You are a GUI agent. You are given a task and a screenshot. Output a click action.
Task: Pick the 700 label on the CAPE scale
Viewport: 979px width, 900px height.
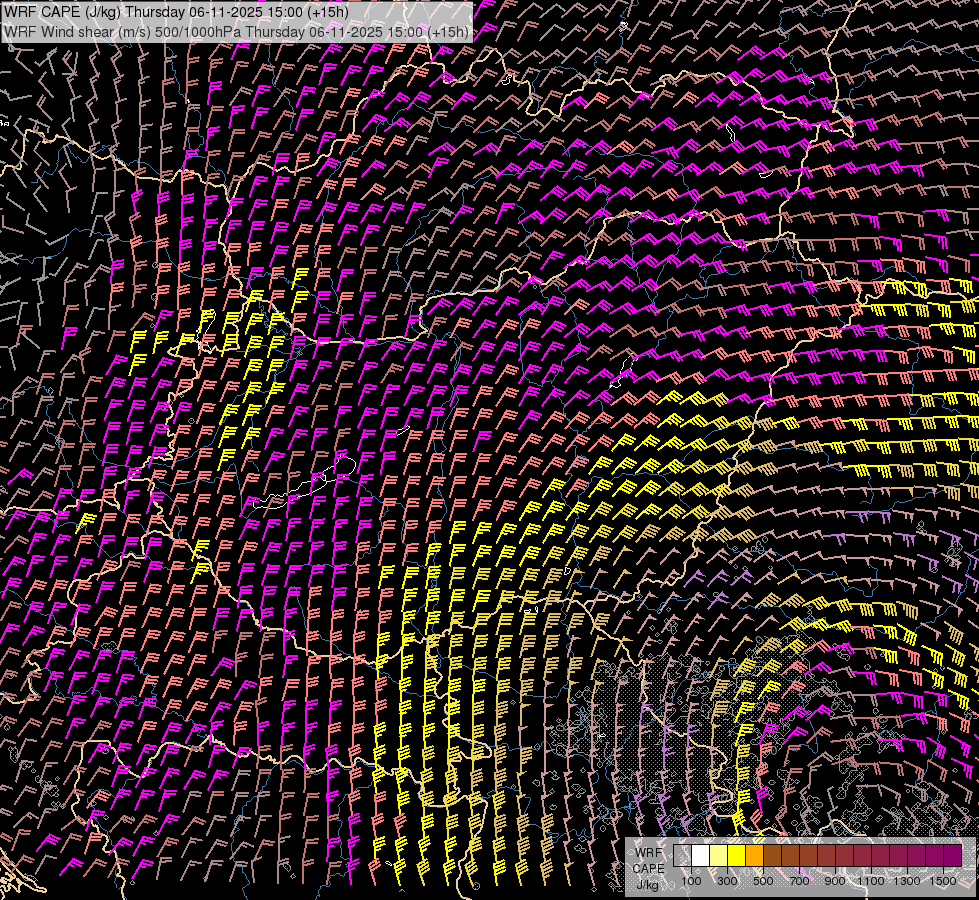click(x=799, y=881)
